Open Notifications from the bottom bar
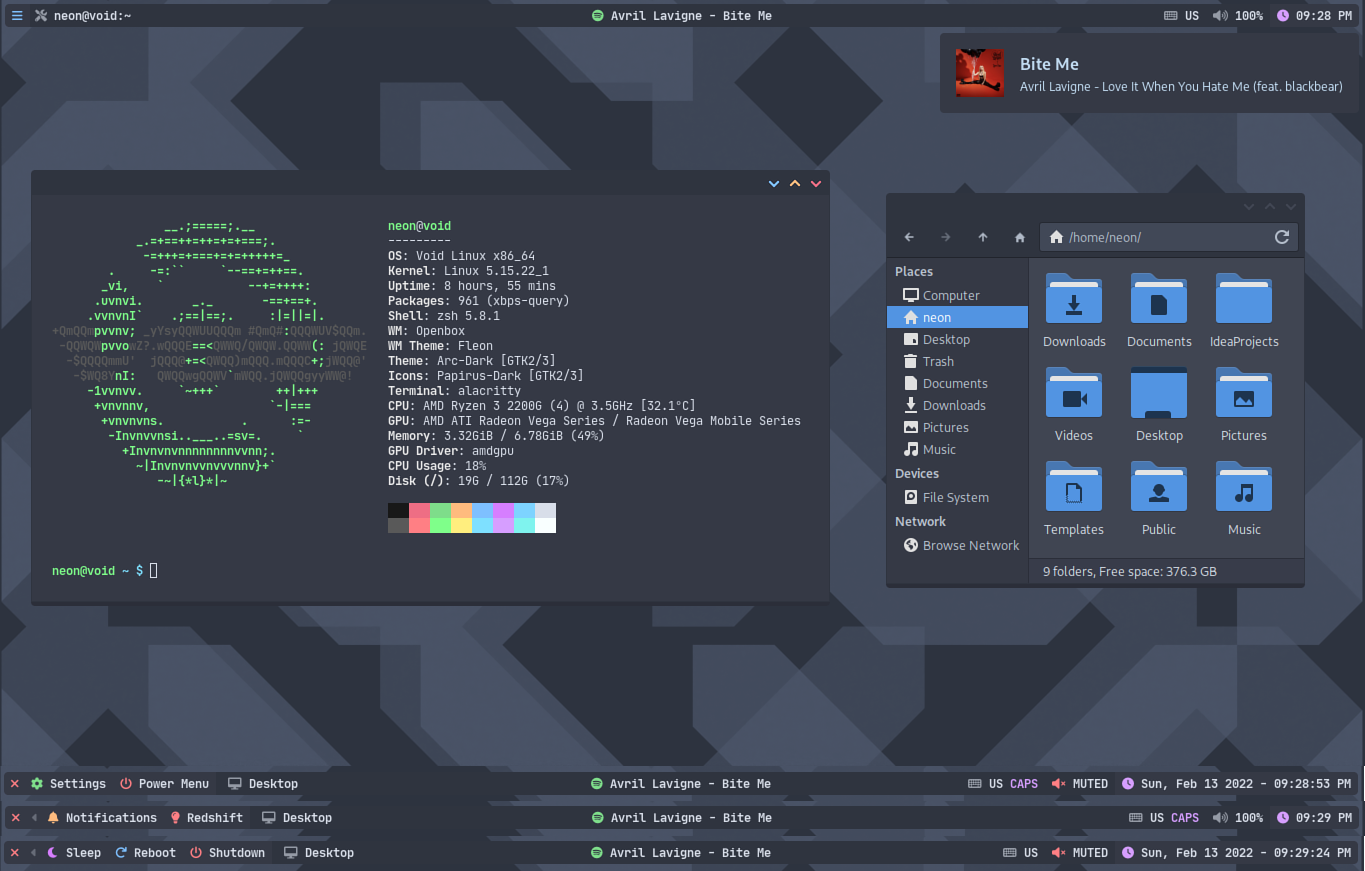Image resolution: width=1365 pixels, height=871 pixels. (102, 818)
